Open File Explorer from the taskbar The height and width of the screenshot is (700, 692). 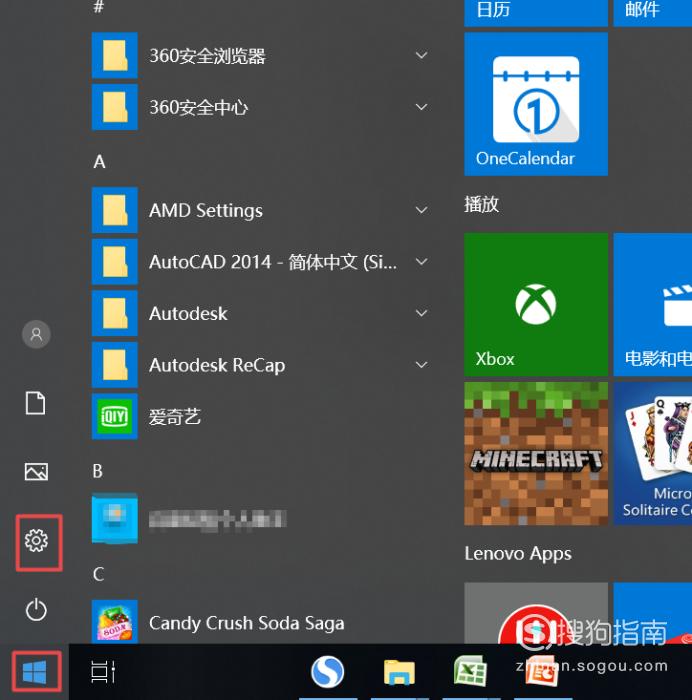click(x=400, y=672)
